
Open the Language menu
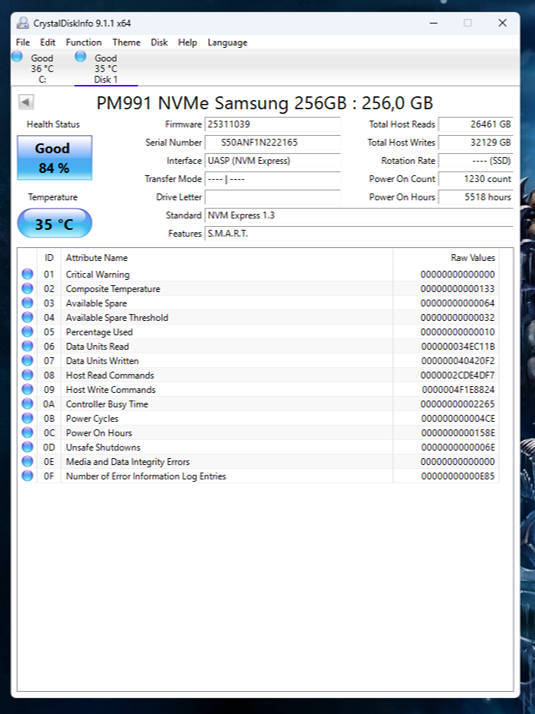[228, 42]
